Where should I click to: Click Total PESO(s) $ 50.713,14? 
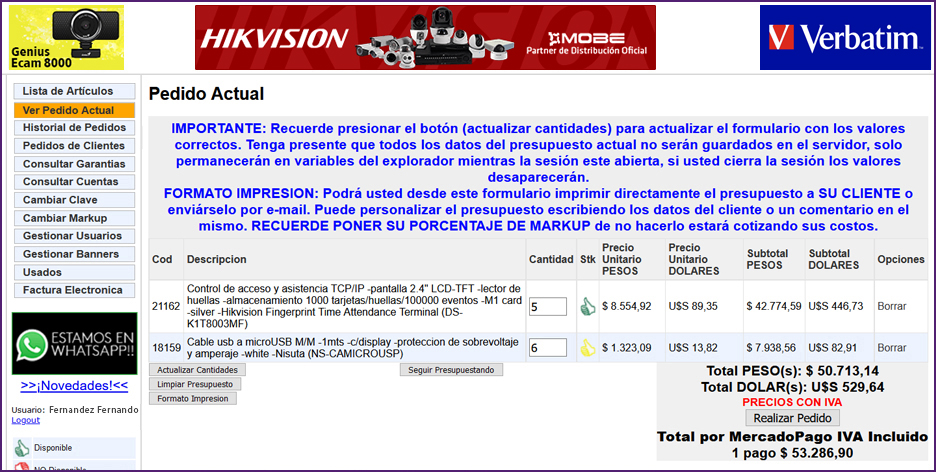(x=793, y=371)
